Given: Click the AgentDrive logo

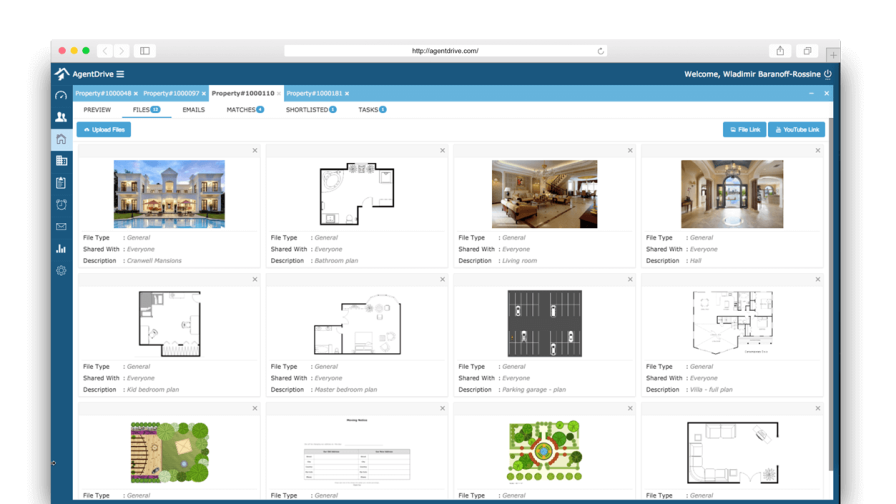Looking at the screenshot, I should point(62,74).
